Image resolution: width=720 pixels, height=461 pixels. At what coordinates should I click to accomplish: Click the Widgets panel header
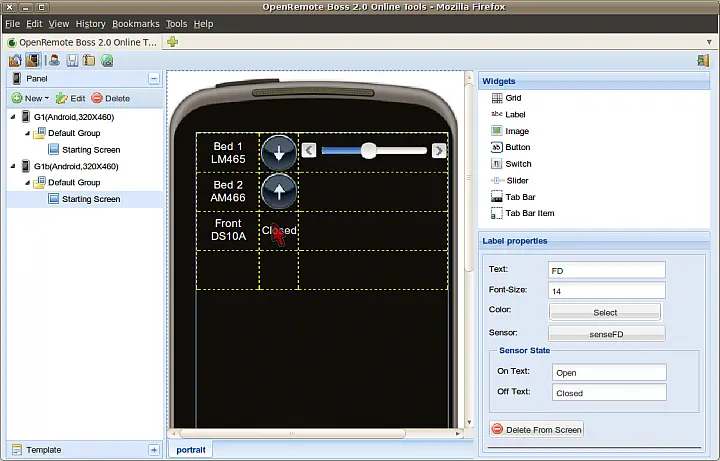[594, 81]
